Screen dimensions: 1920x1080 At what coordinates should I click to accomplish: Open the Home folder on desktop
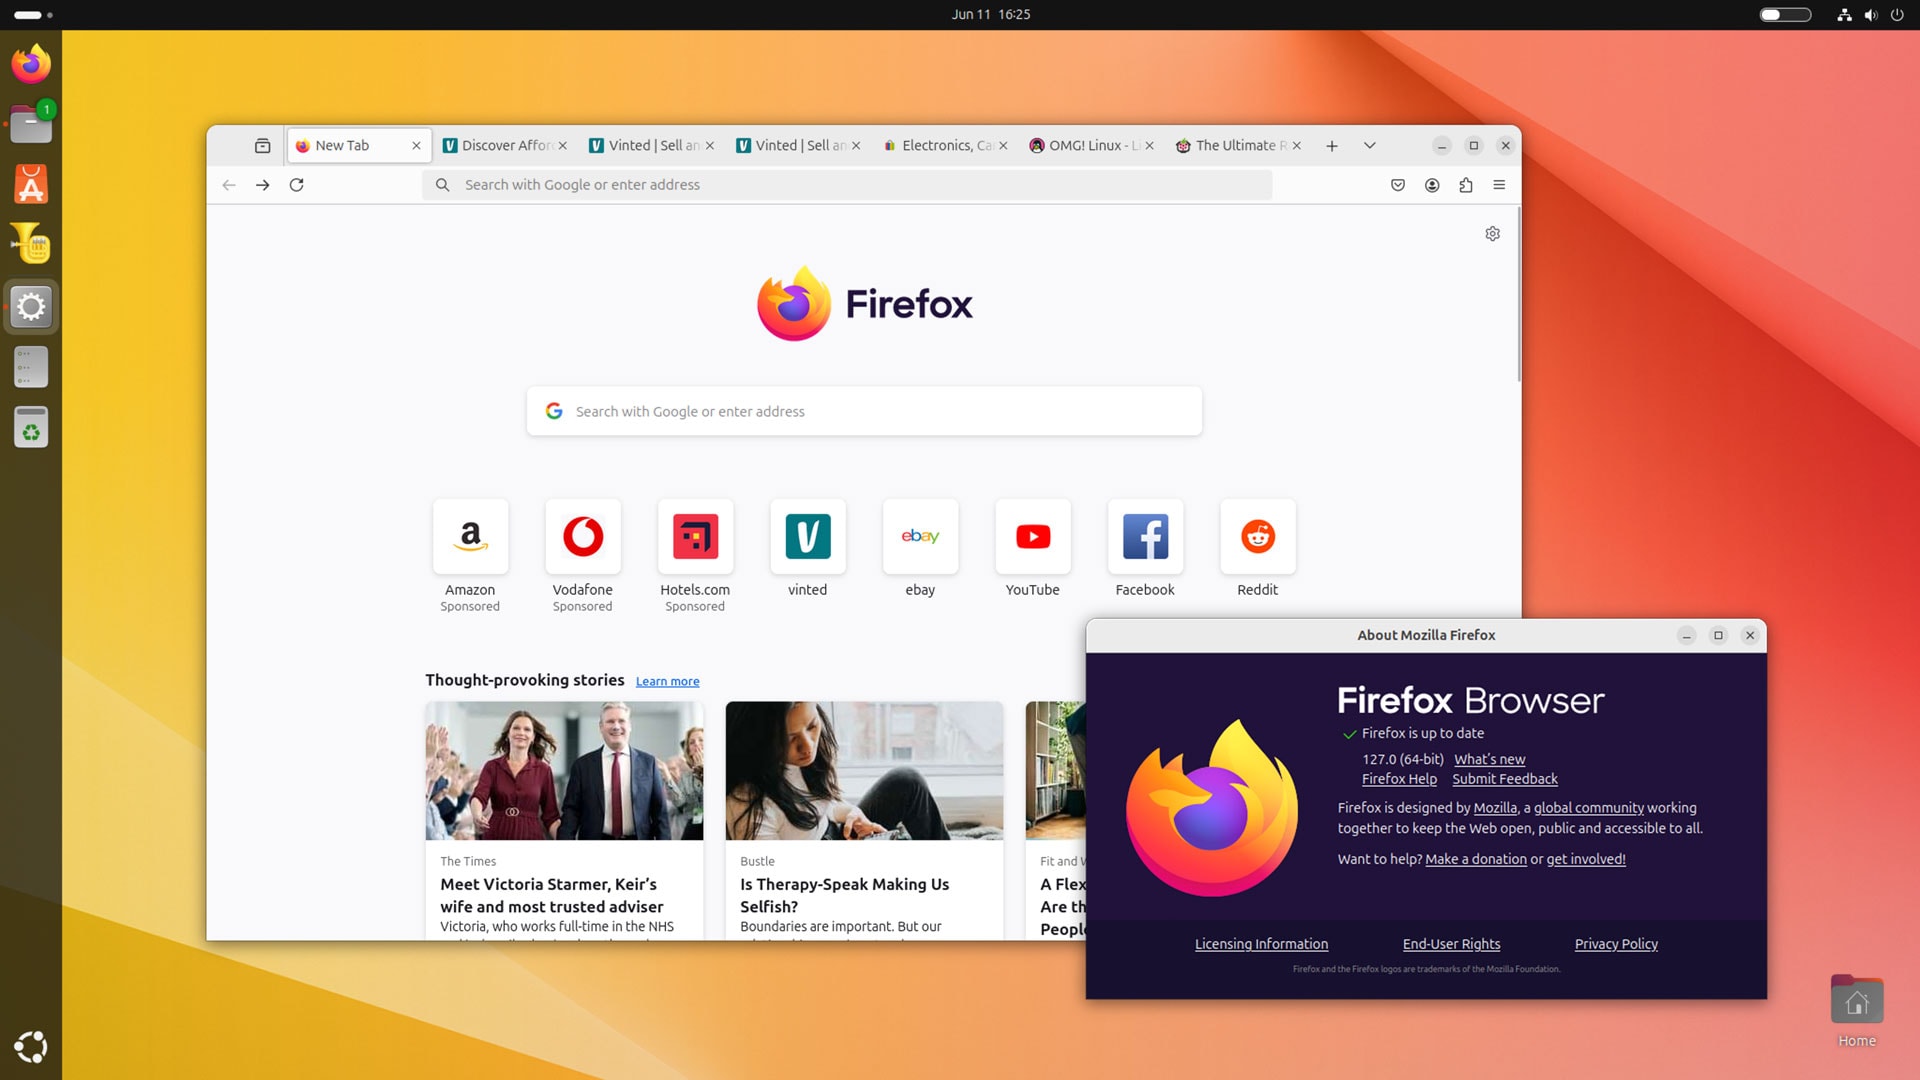(x=1857, y=1010)
